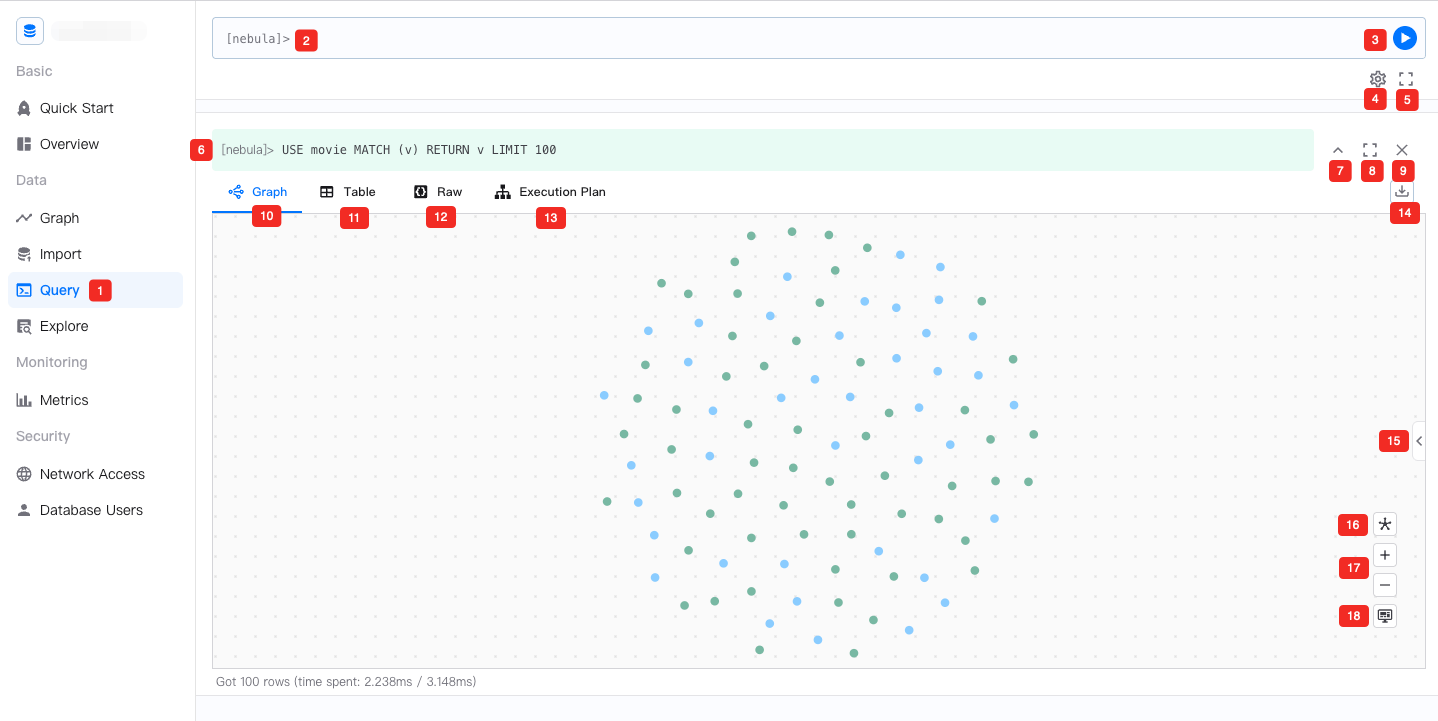
Task: Switch to the Raw tab
Action: click(438, 192)
